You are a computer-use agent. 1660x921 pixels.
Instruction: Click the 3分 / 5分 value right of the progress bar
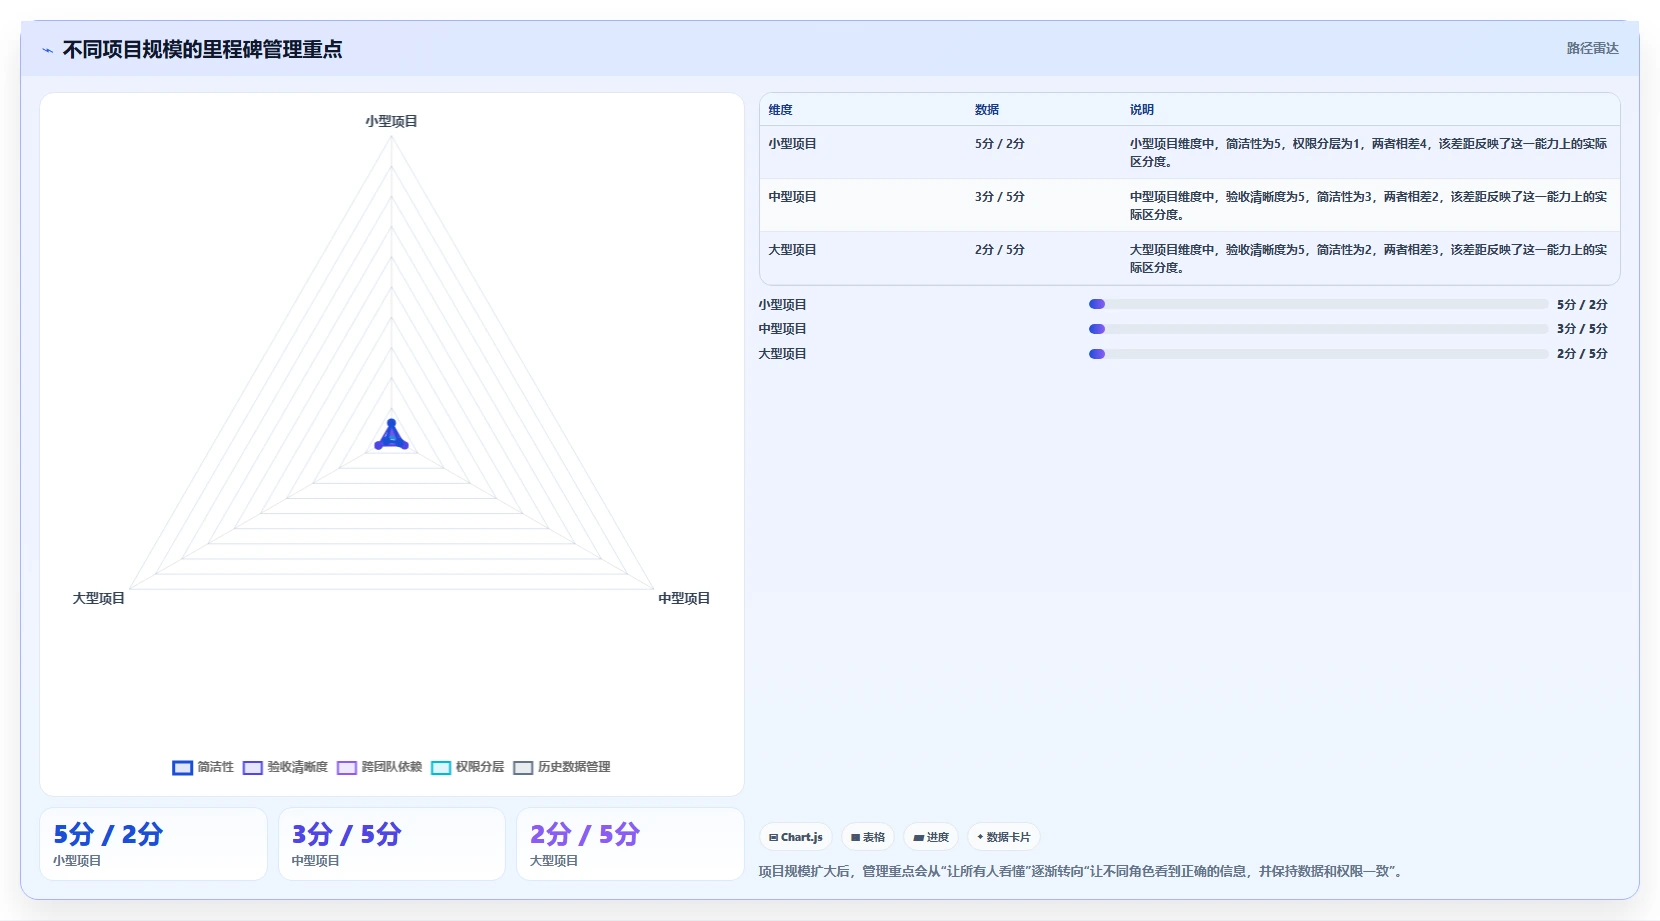coord(1582,329)
